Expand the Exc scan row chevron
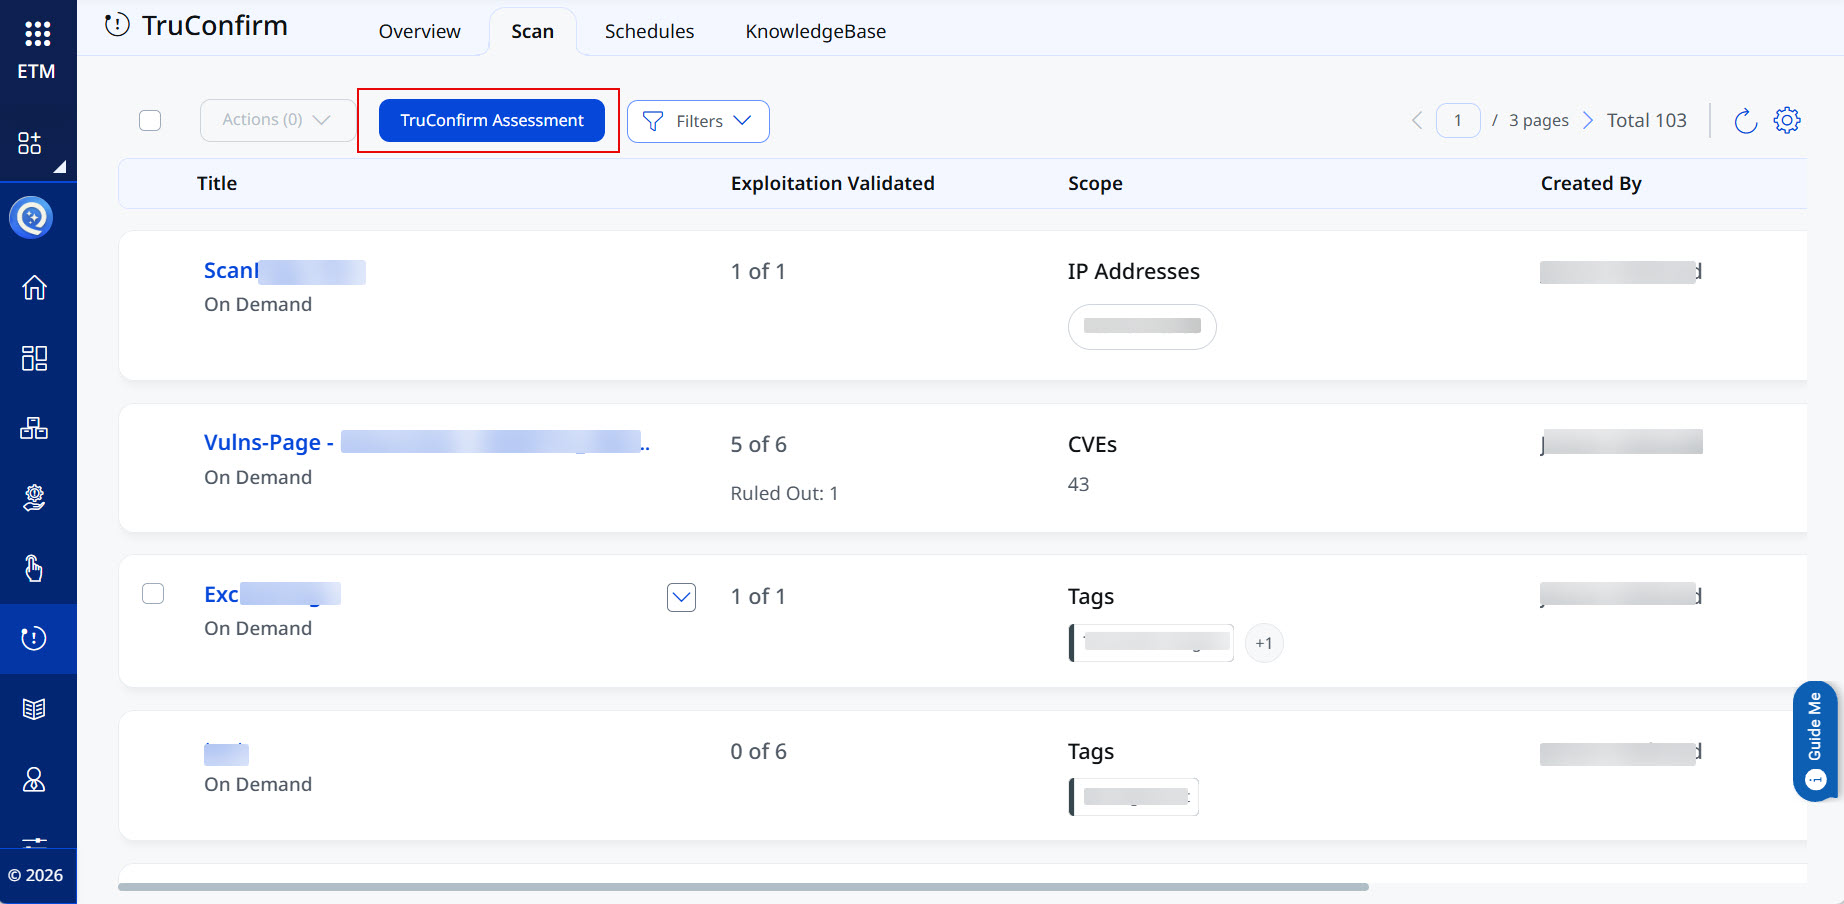1844x904 pixels. point(681,597)
